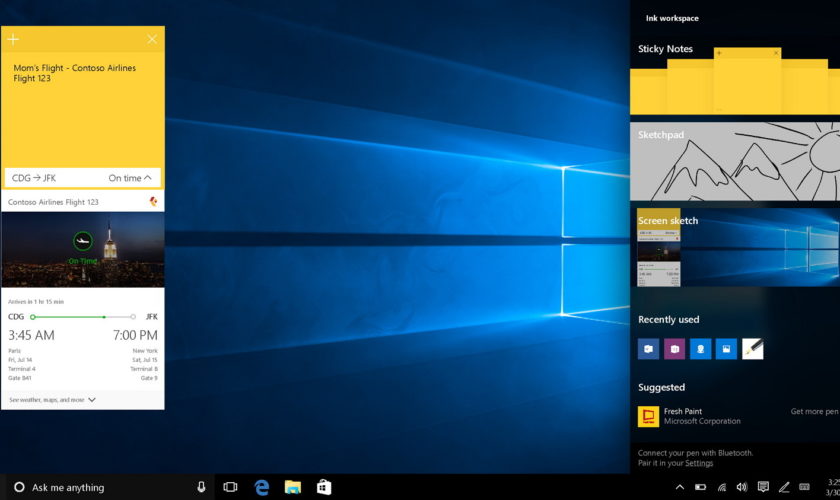Expand See weather, maps, and more

(92, 399)
